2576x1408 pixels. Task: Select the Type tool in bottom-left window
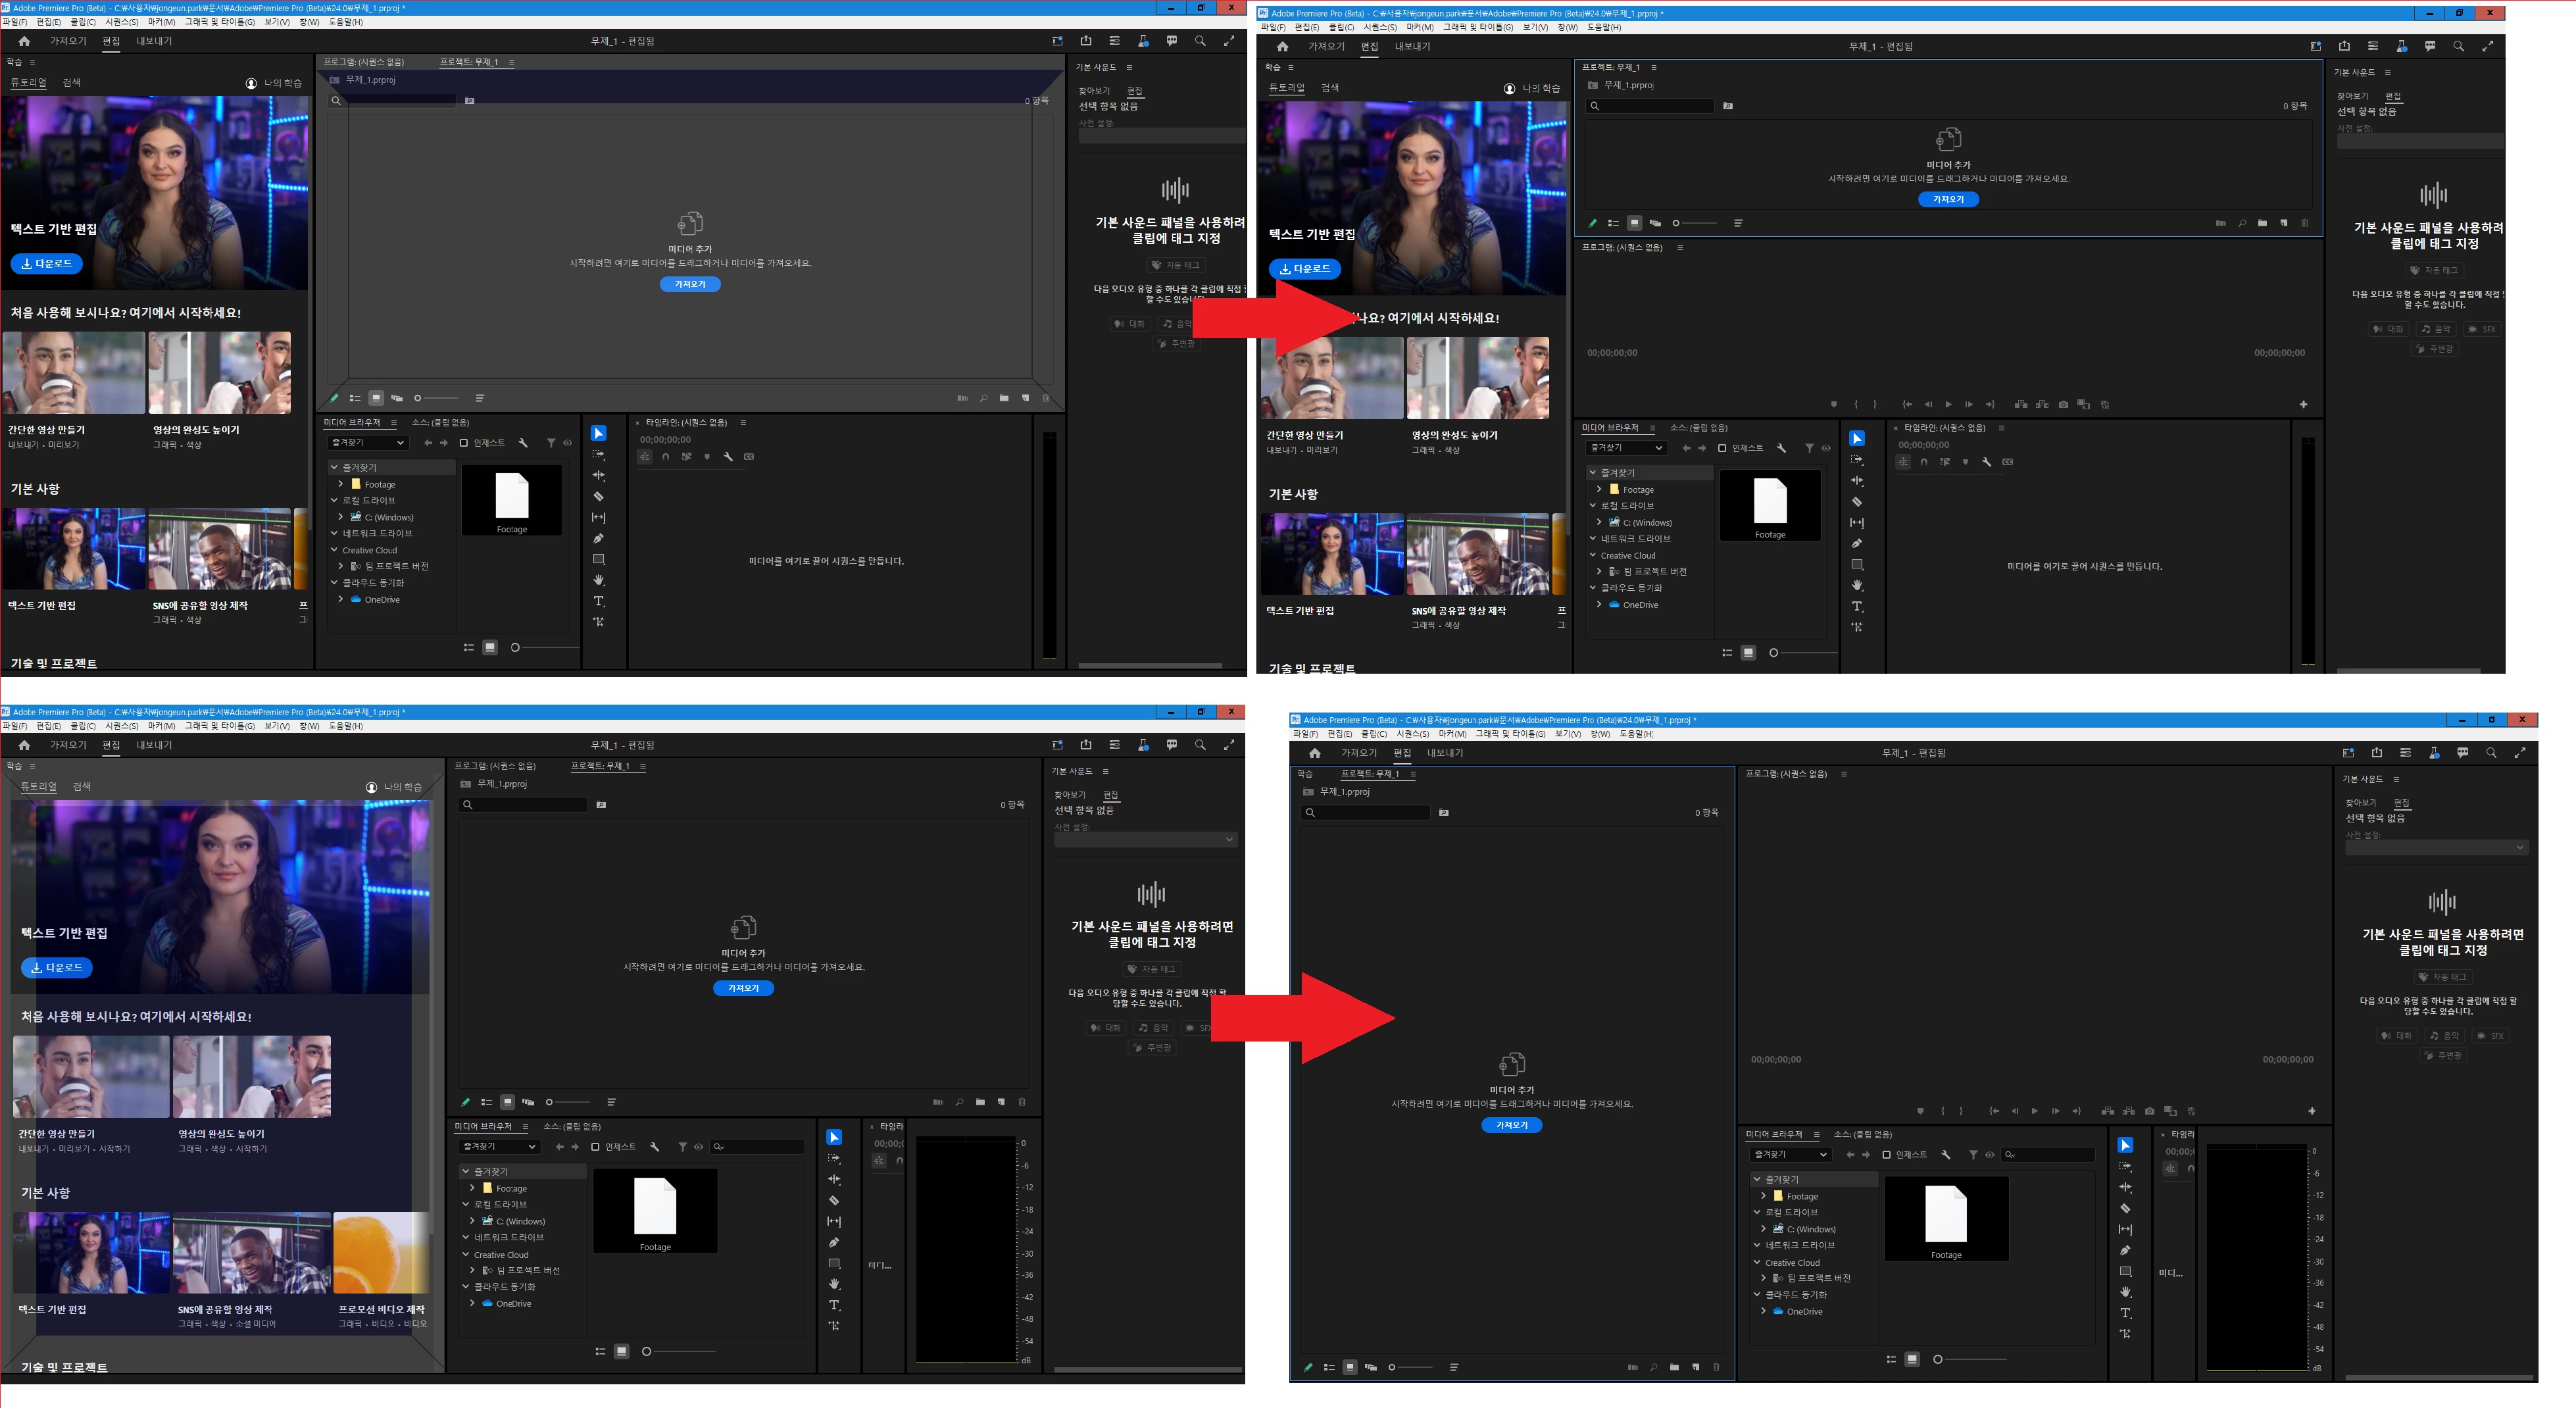click(834, 1305)
